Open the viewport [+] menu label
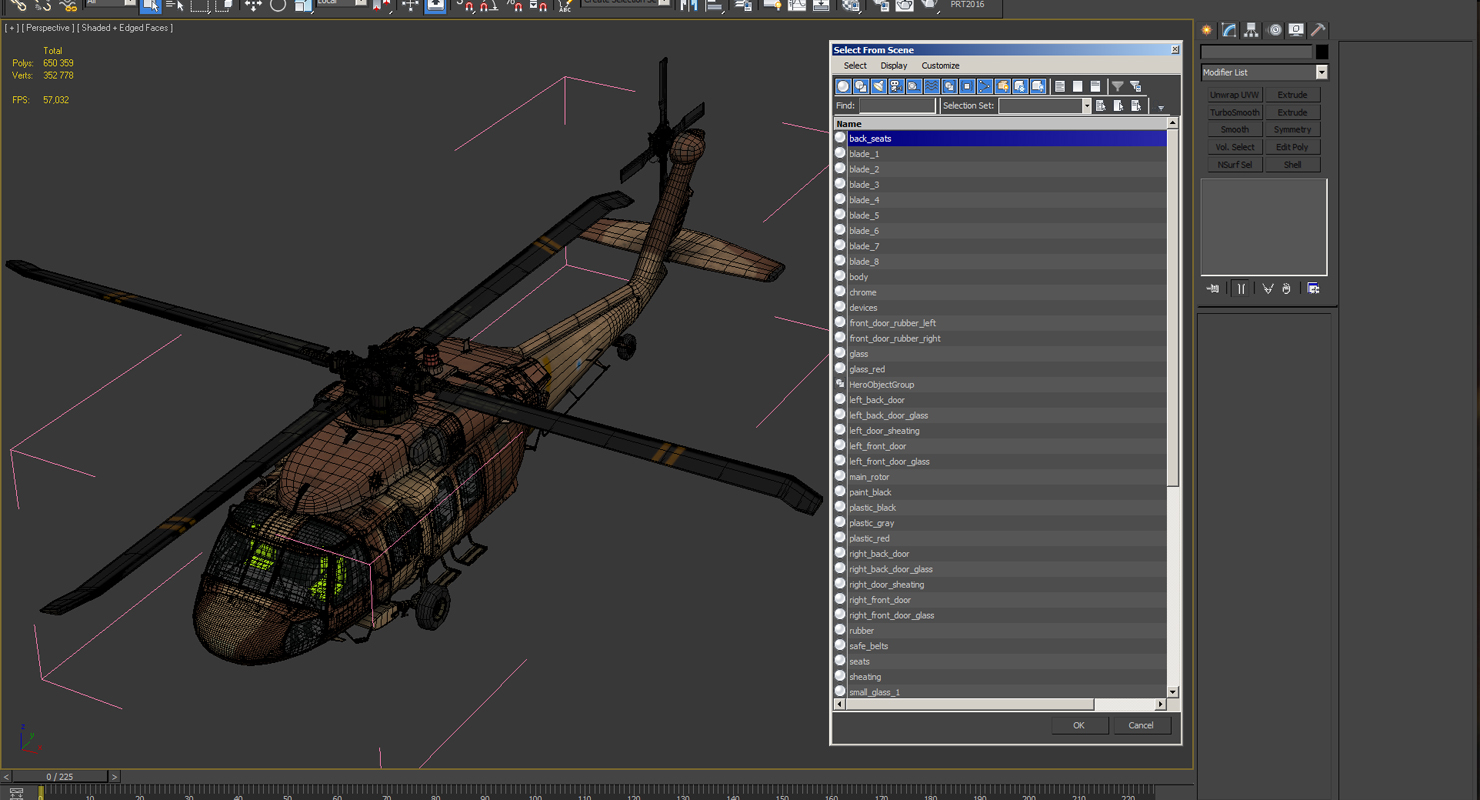The height and width of the screenshot is (800, 1480). 12,28
